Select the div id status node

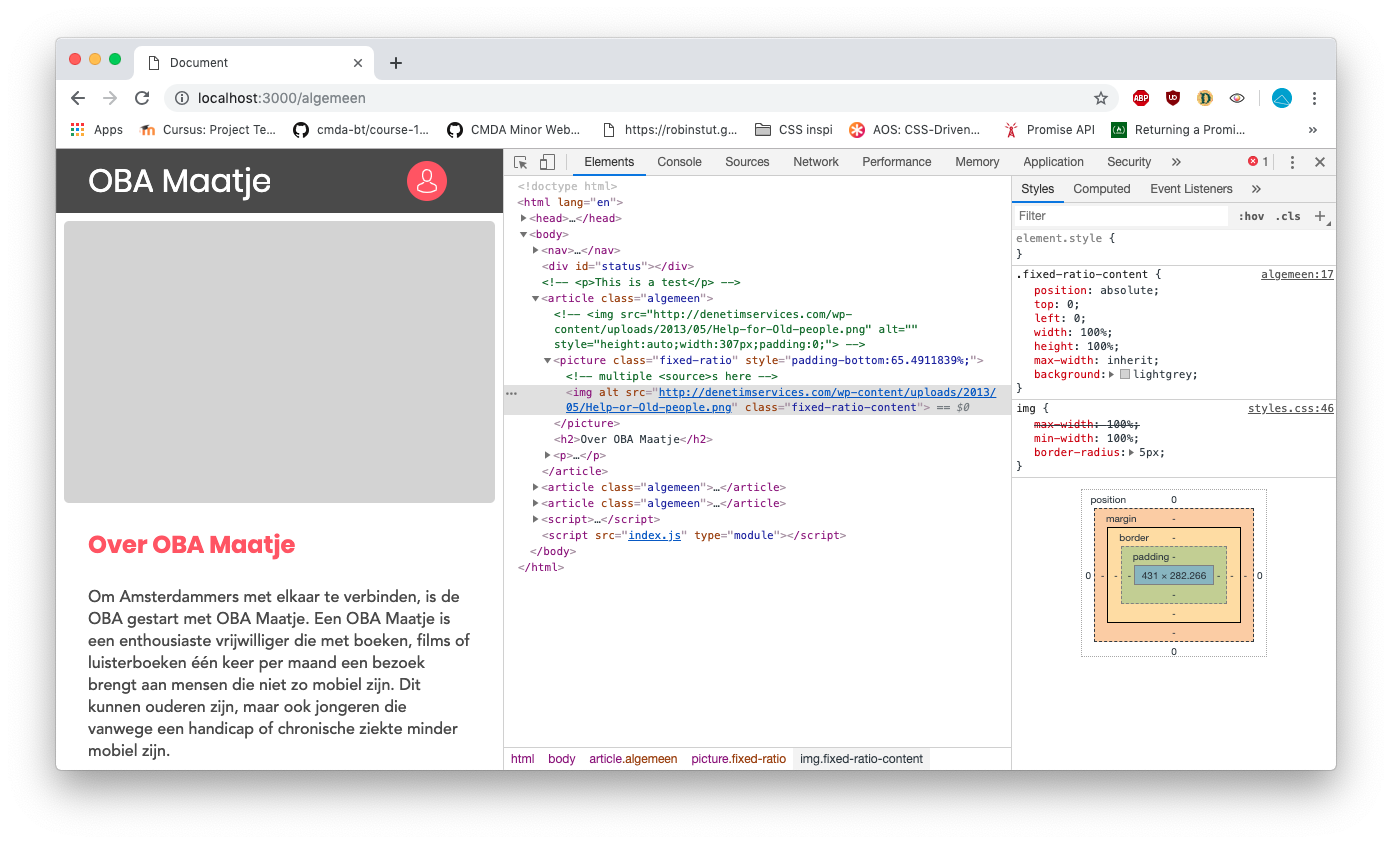617,266
